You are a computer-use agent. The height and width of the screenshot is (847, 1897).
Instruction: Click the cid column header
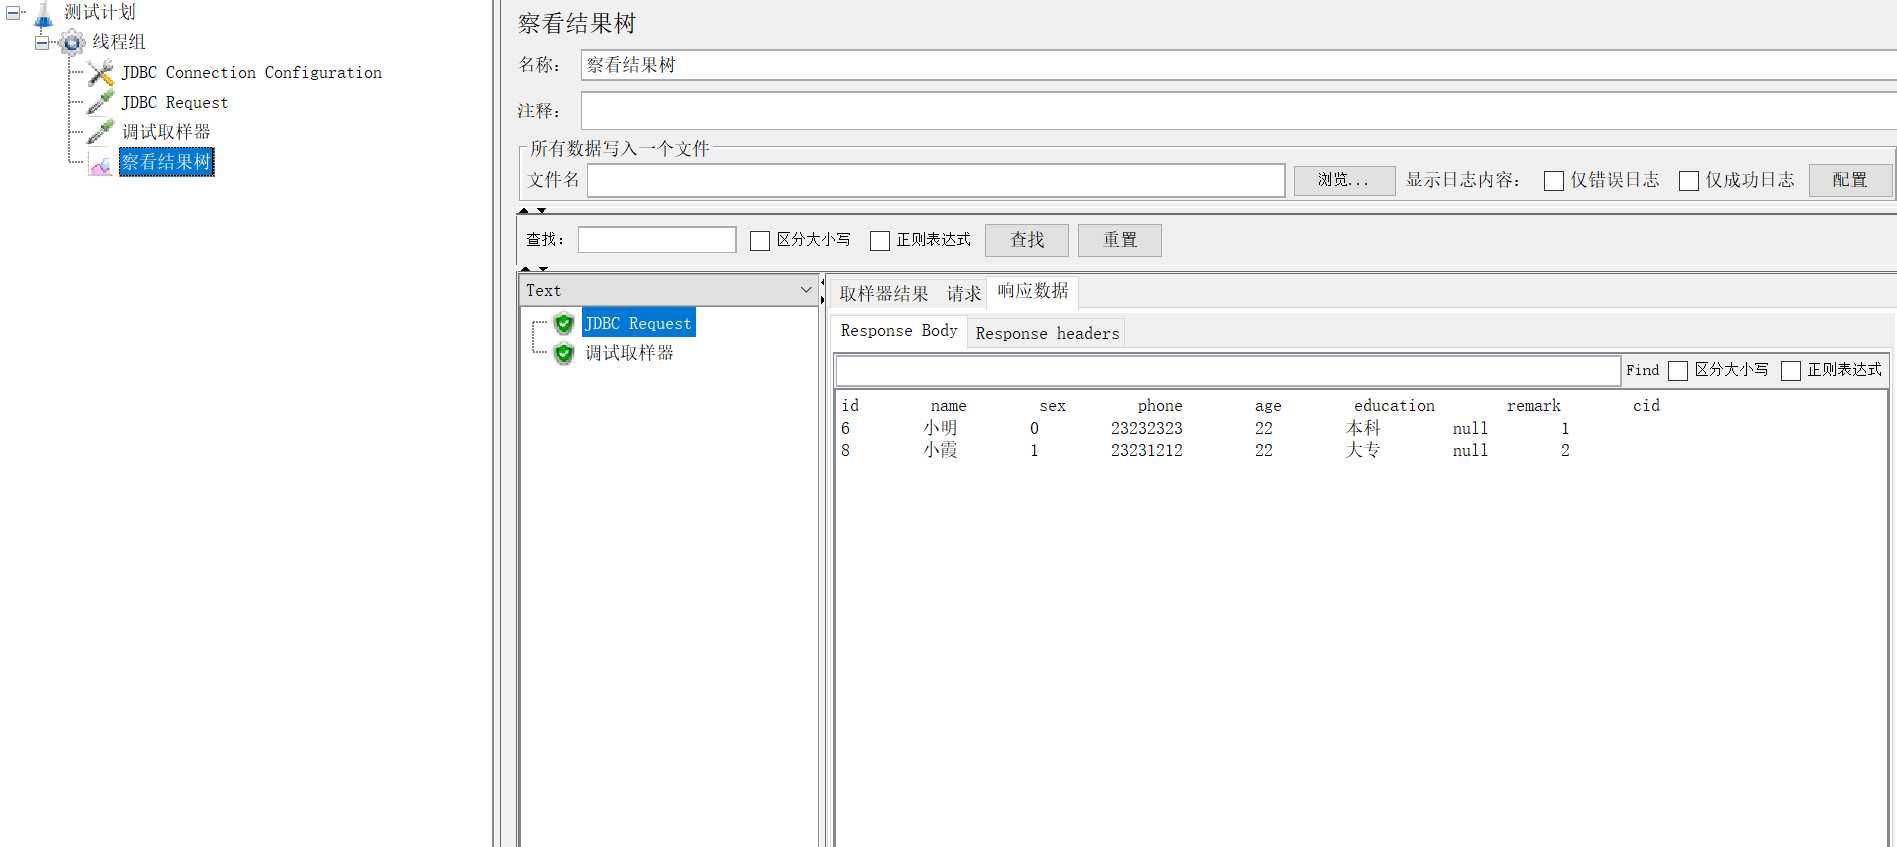(x=1646, y=406)
